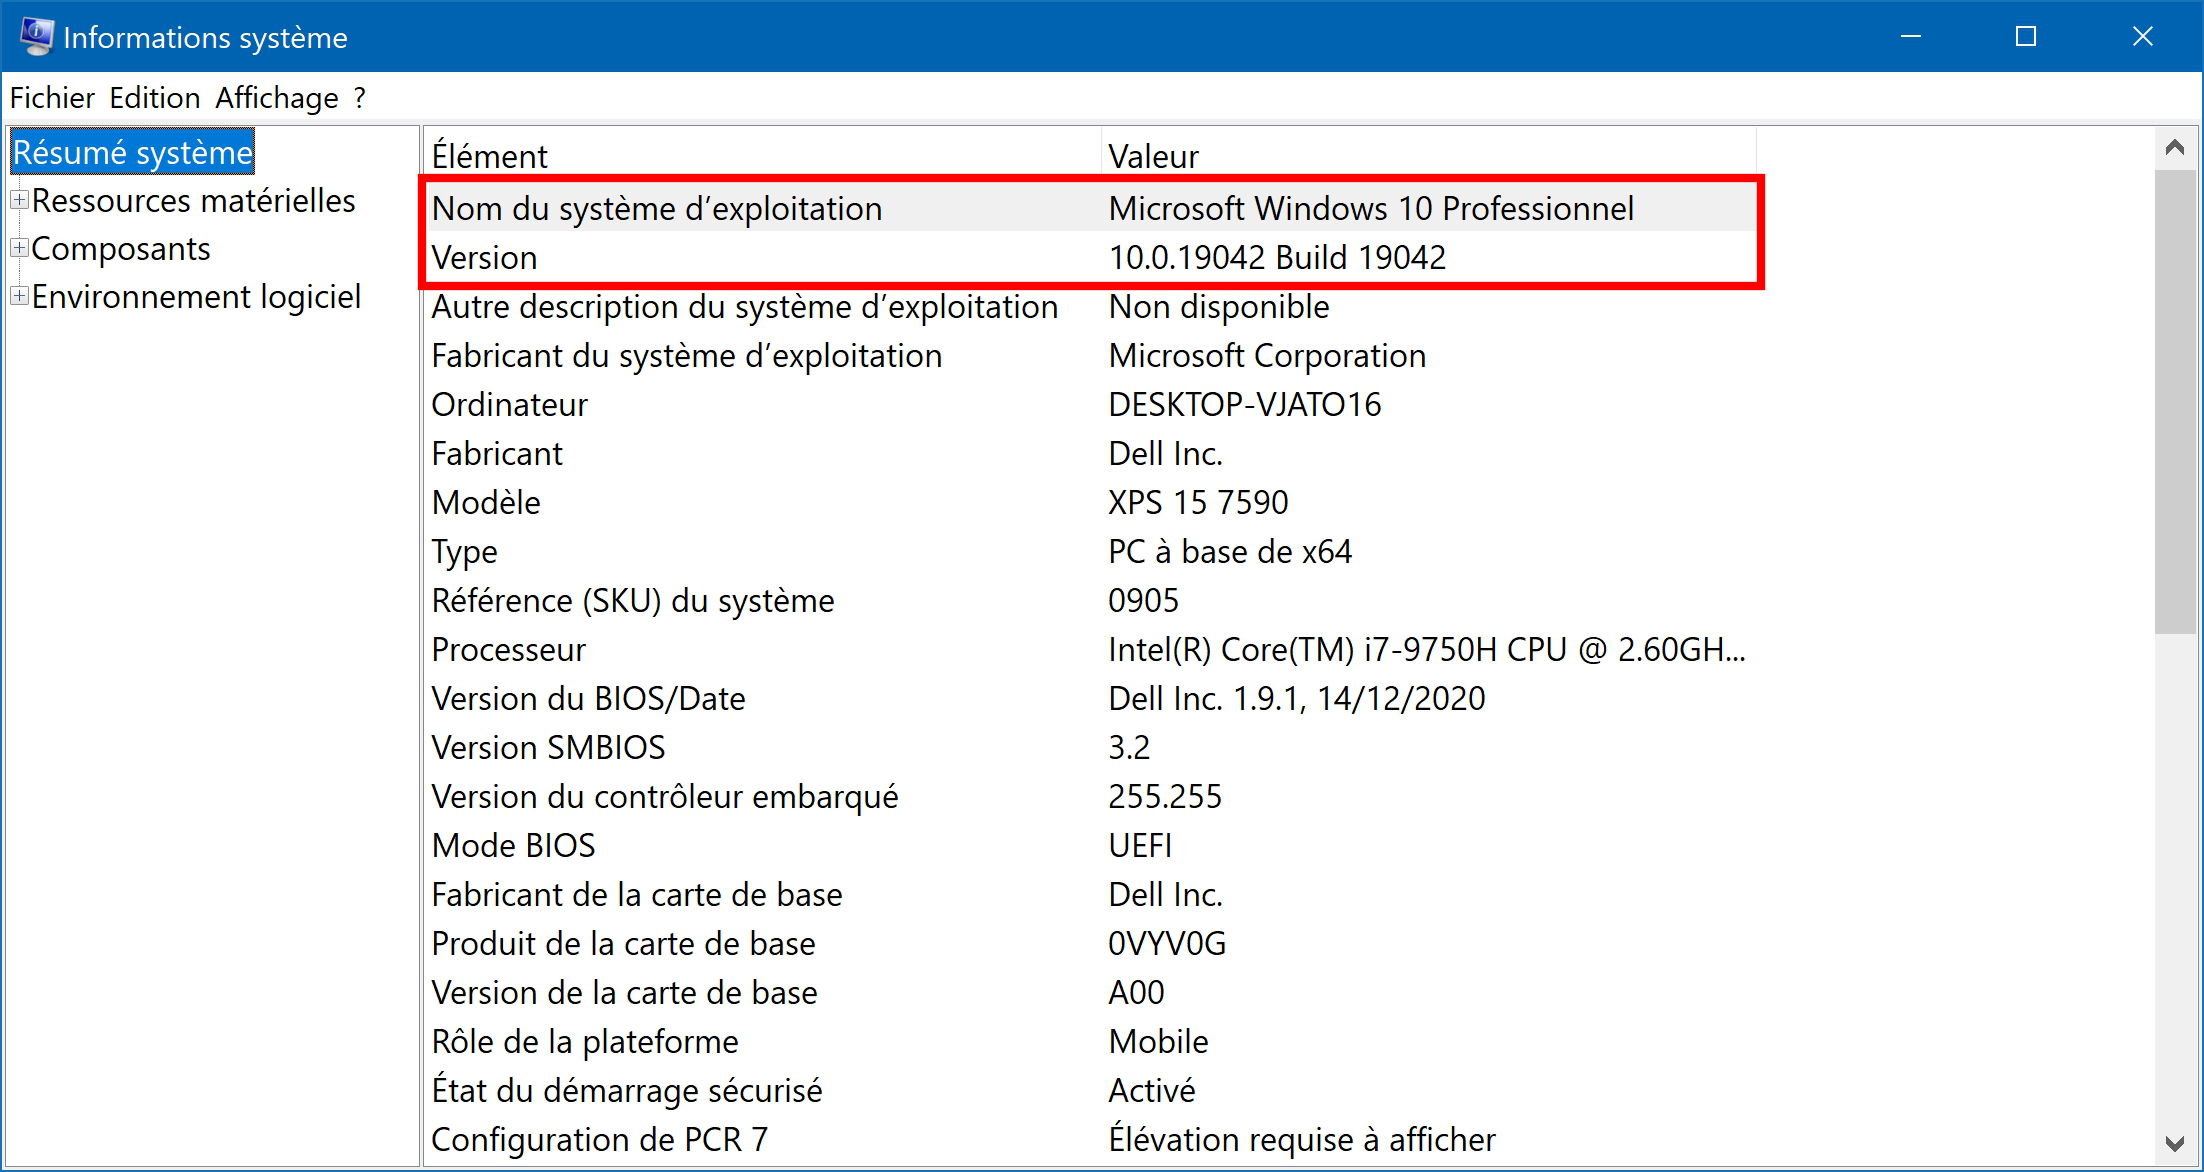Click the 0905 SKU value
The width and height of the screenshot is (2204, 1172).
click(1143, 600)
